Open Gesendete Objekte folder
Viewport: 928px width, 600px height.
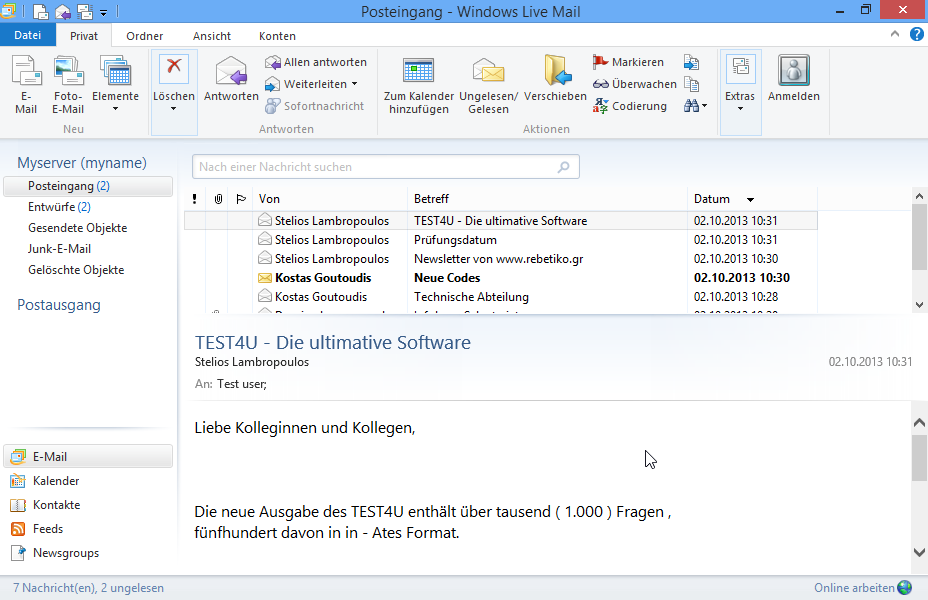point(78,228)
